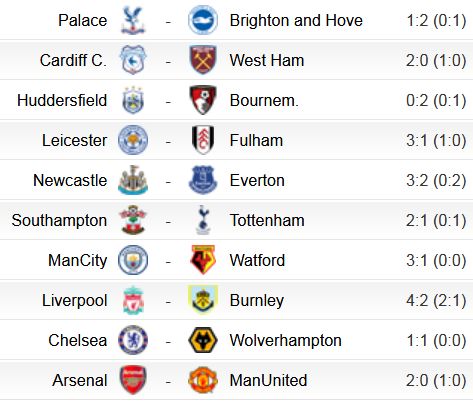The height and width of the screenshot is (402, 473).
Task: Open the Liverpool club crest
Action: click(x=133, y=300)
